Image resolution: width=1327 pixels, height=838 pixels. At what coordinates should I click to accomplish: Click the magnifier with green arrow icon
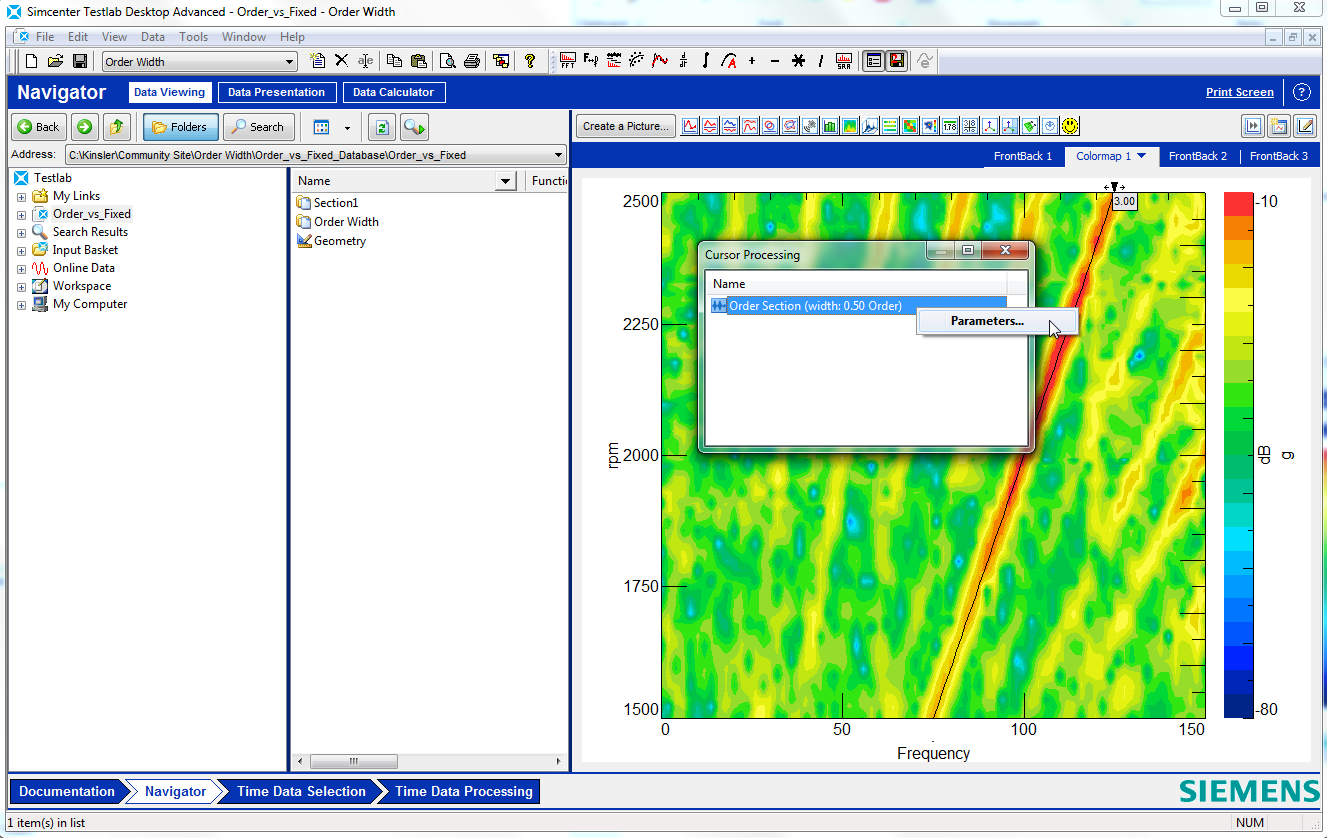(415, 127)
